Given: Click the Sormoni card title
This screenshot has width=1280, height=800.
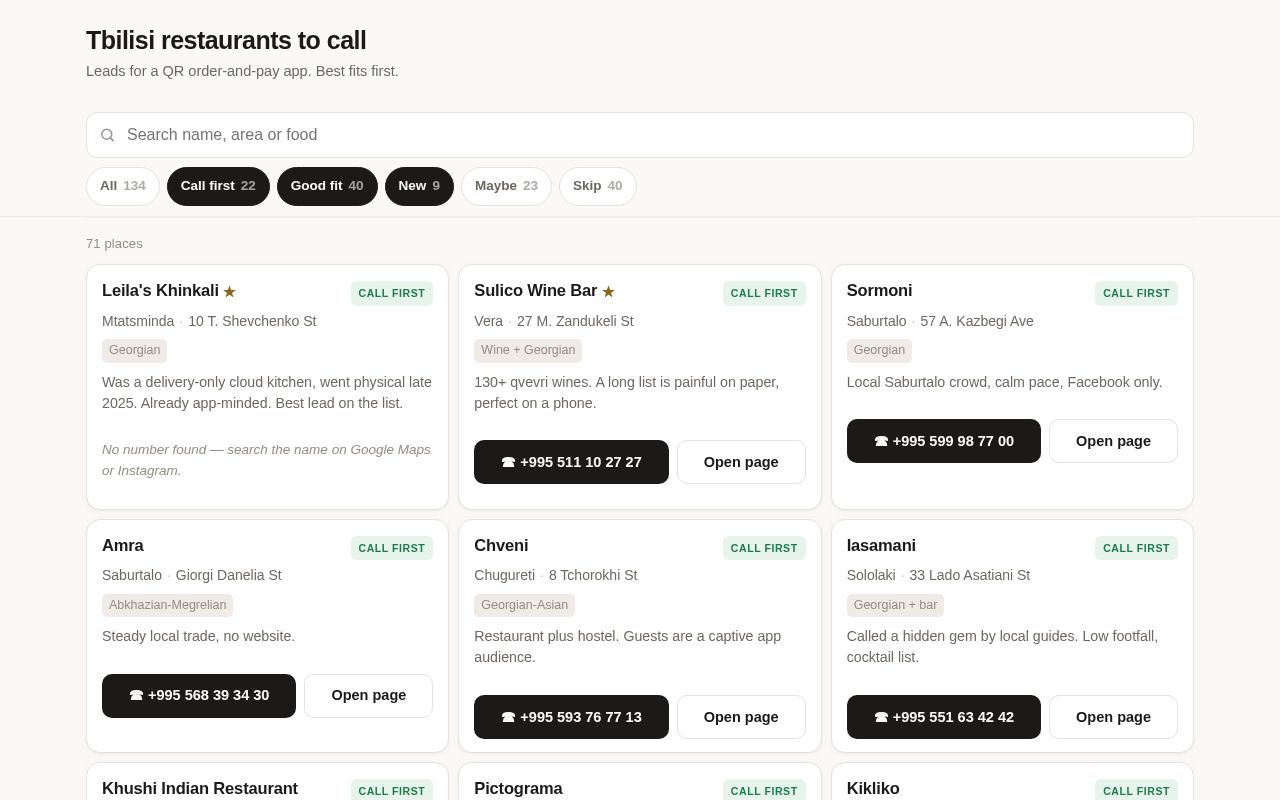Looking at the screenshot, I should click(879, 291).
